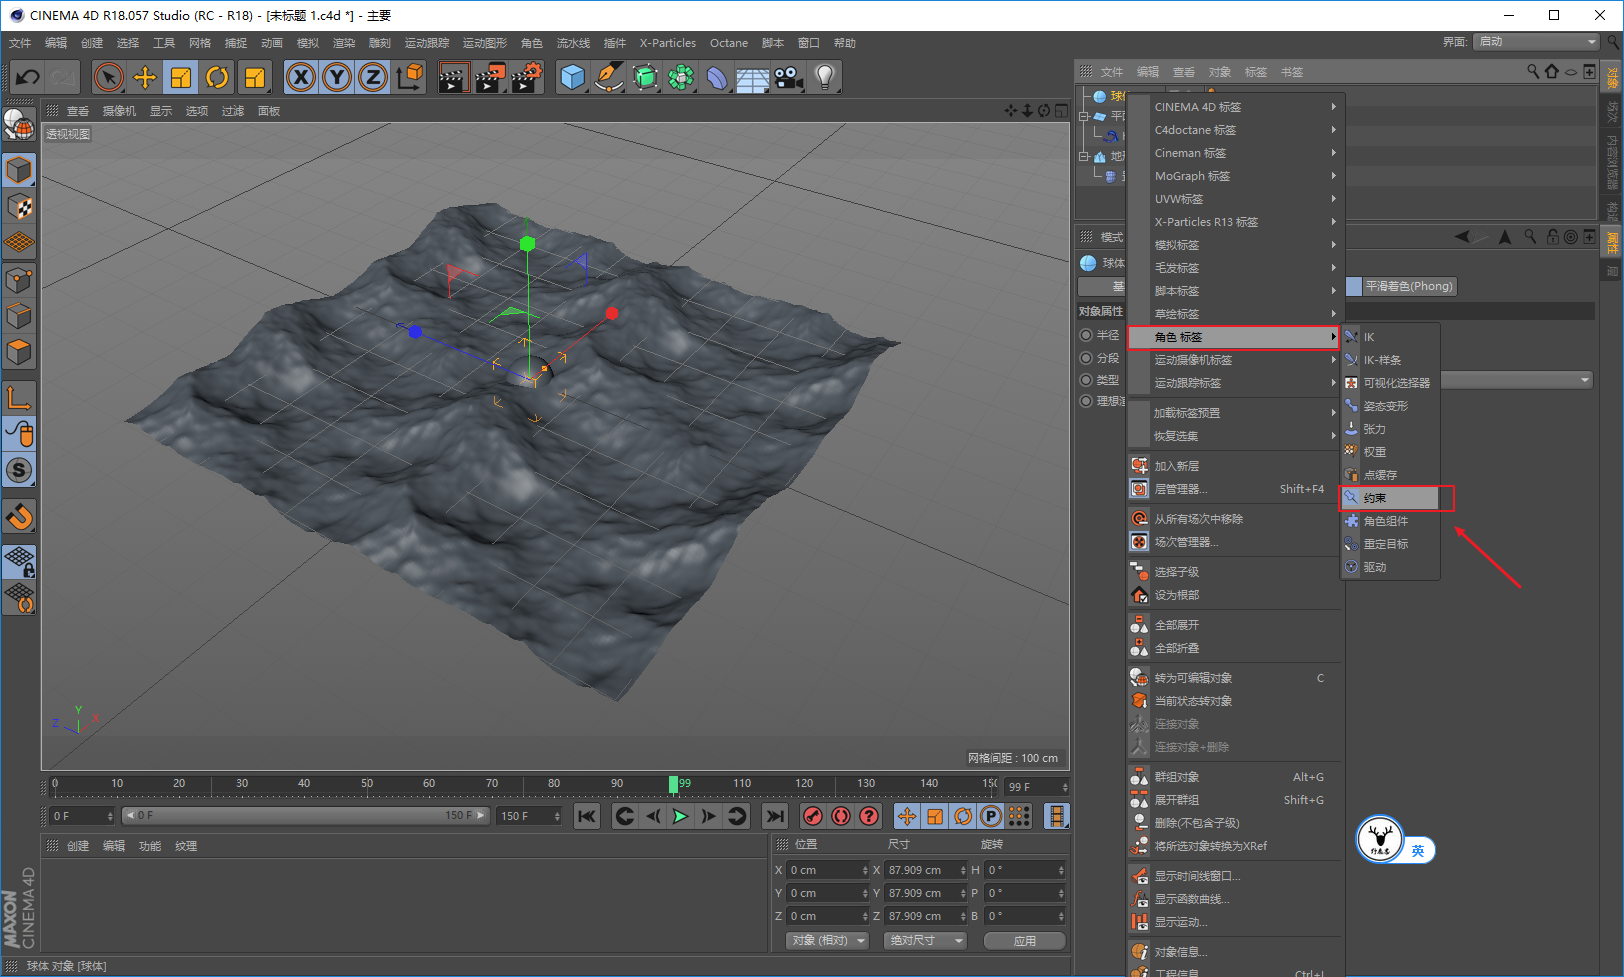Add a camera object
This screenshot has width=1624, height=977.
pyautogui.click(x=789, y=77)
